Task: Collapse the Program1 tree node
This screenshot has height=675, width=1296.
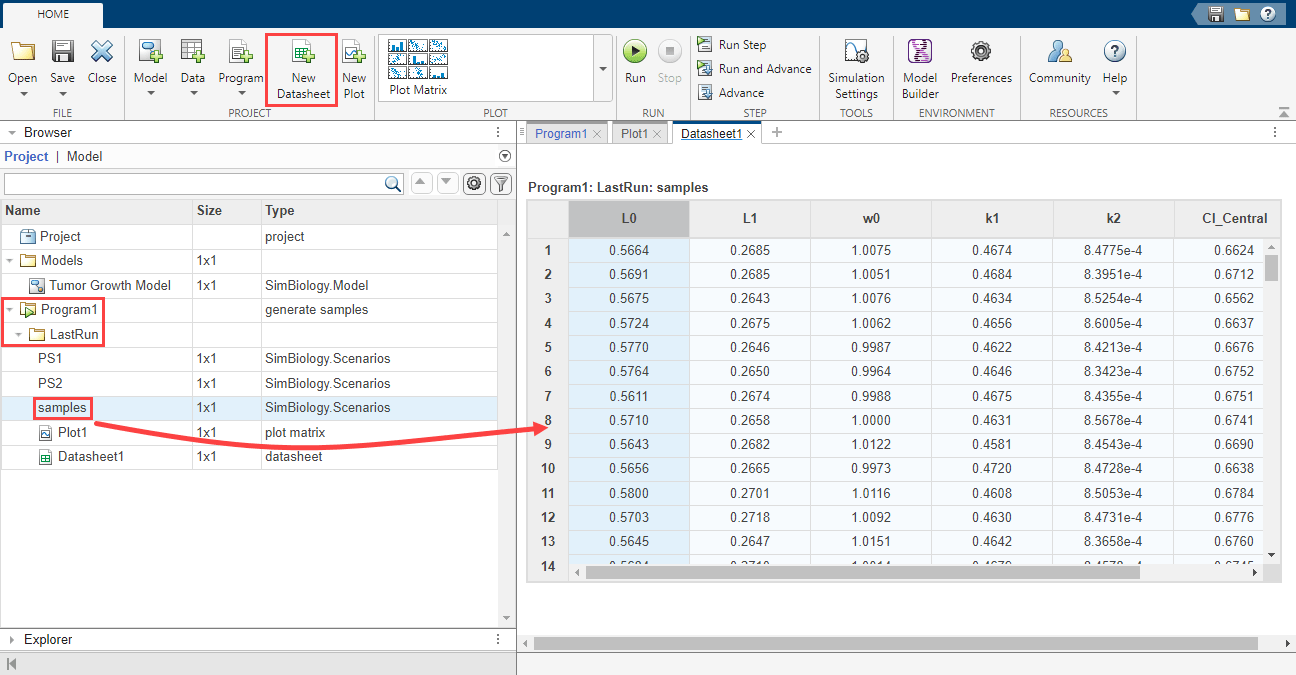Action: pyautogui.click(x=9, y=310)
